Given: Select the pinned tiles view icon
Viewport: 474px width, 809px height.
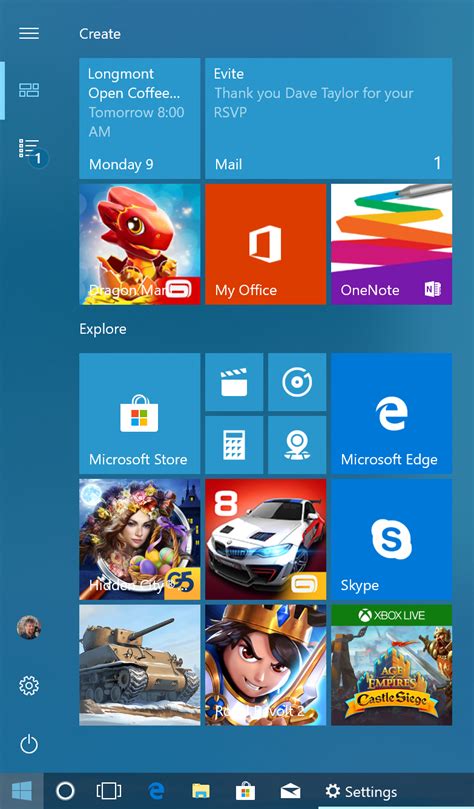Looking at the screenshot, I should (x=29, y=90).
